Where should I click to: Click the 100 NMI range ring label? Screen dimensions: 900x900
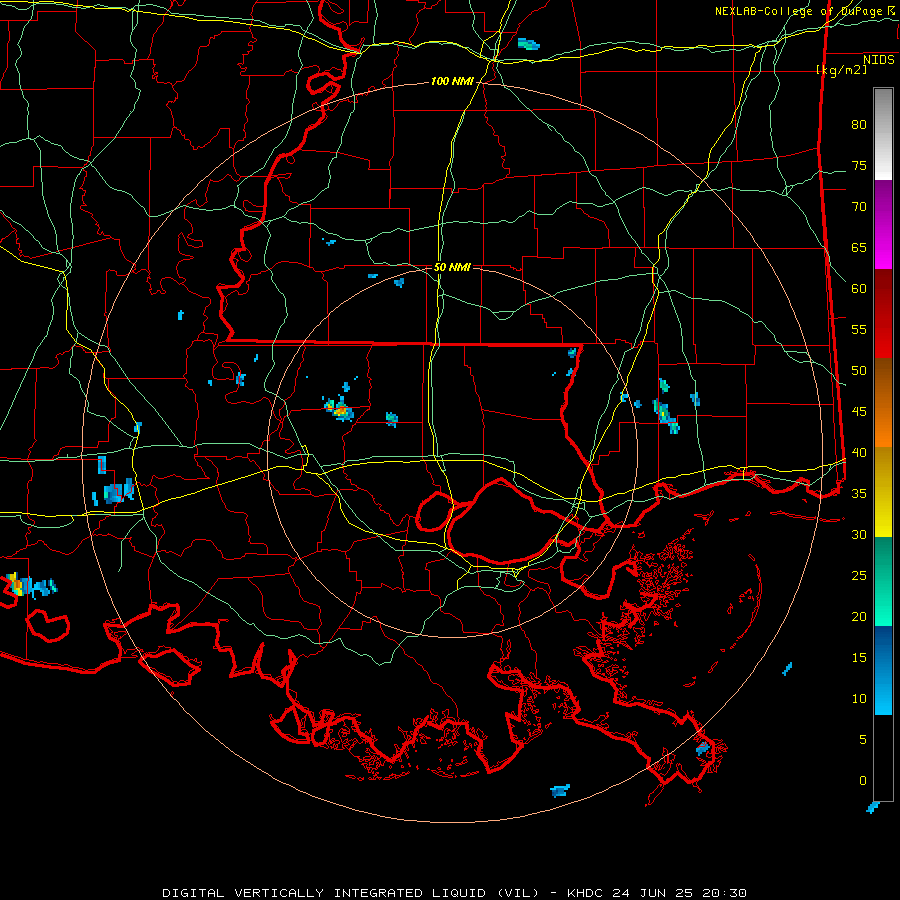point(452,82)
